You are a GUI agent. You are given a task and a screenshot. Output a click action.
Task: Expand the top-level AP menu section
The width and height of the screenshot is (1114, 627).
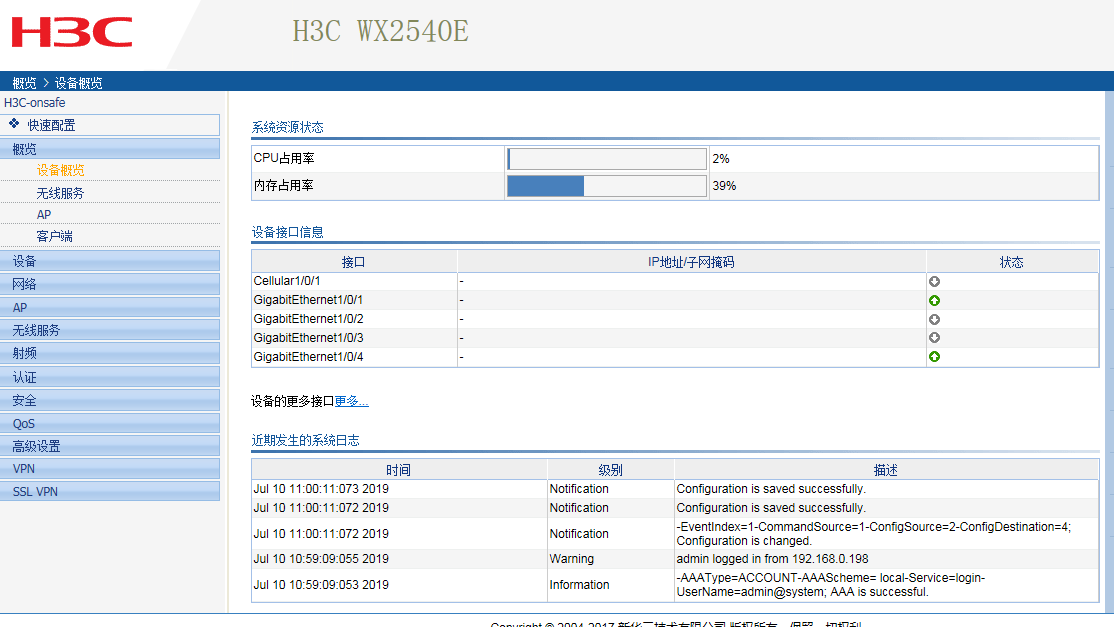[x=110, y=307]
